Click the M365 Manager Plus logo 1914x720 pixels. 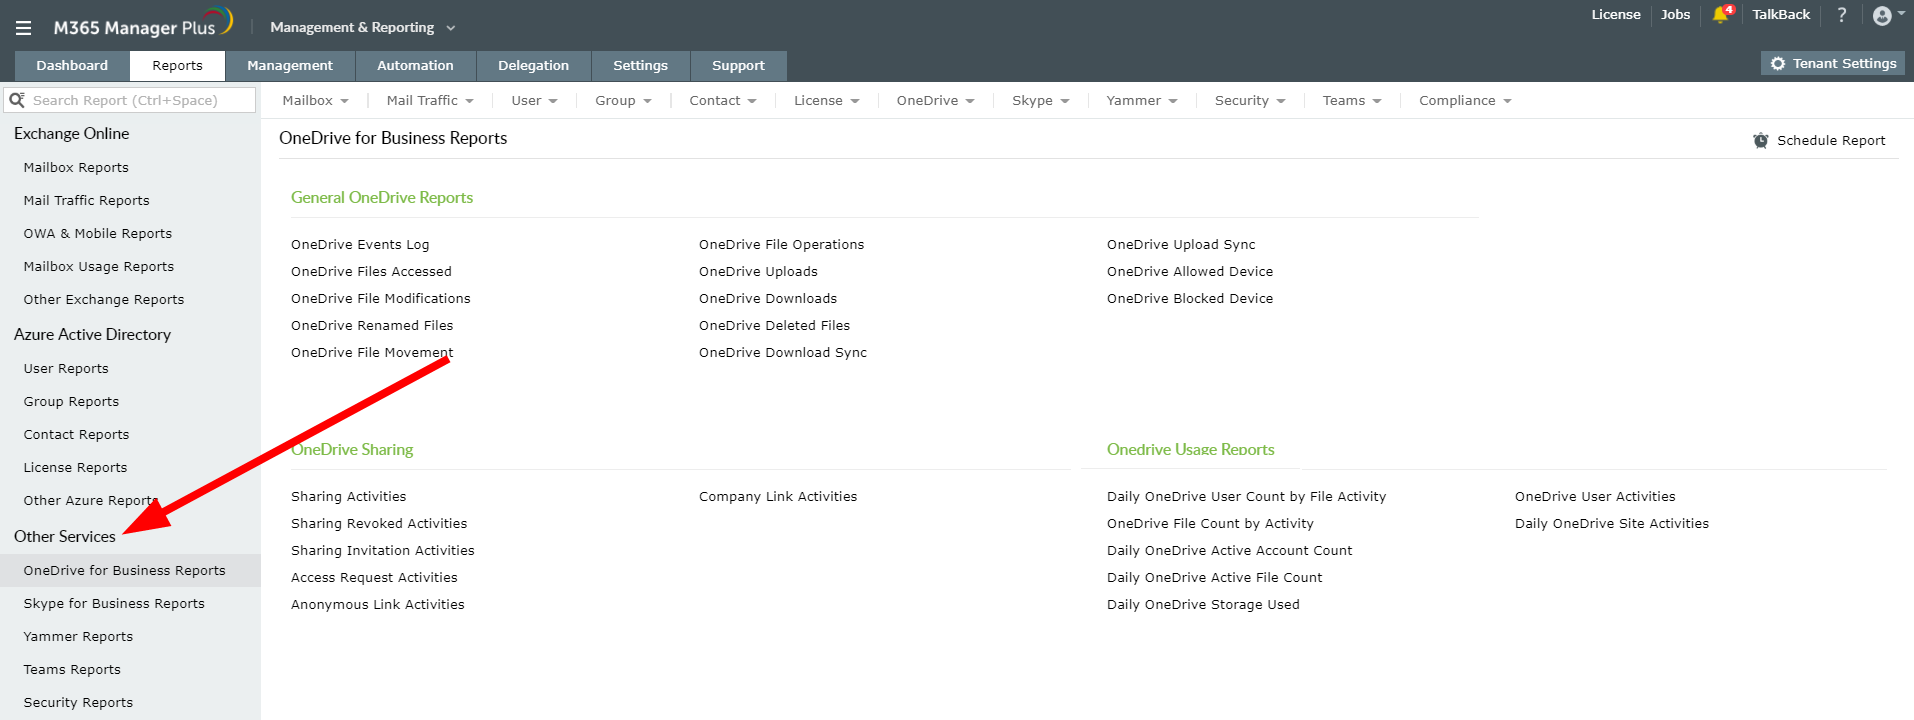[143, 24]
